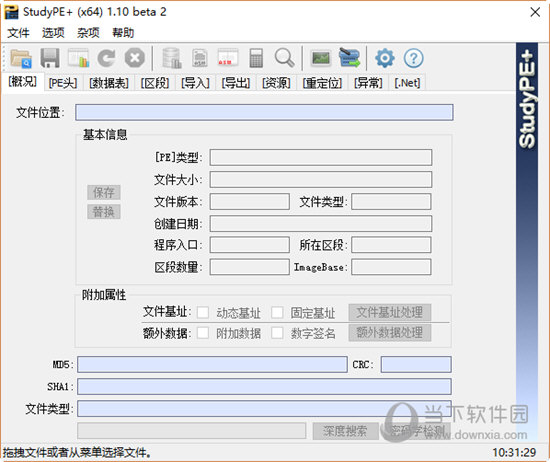550x462 pixels.
Task: Click the 创建日期 field
Action: [x=321, y=223]
